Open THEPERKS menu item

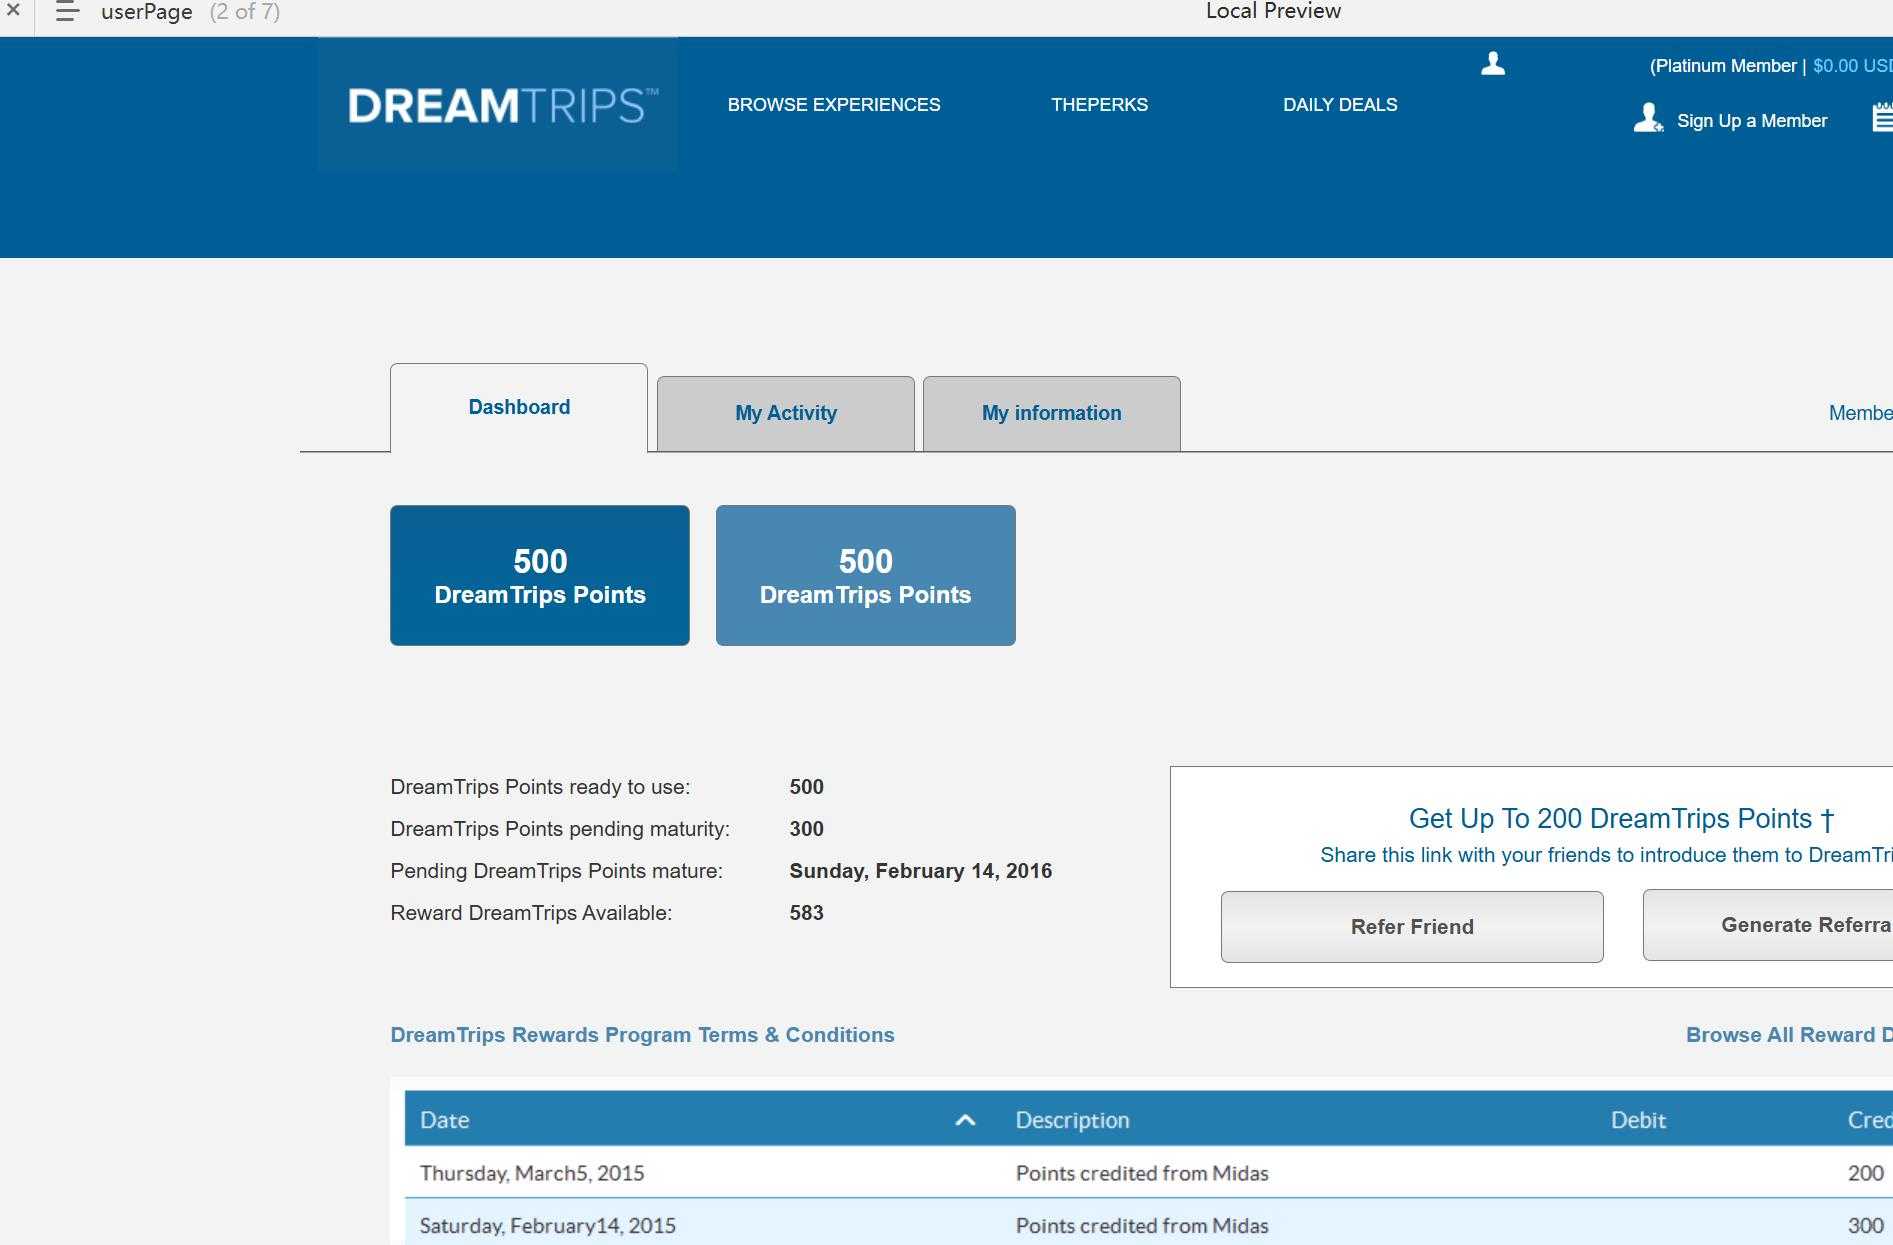(x=1099, y=105)
